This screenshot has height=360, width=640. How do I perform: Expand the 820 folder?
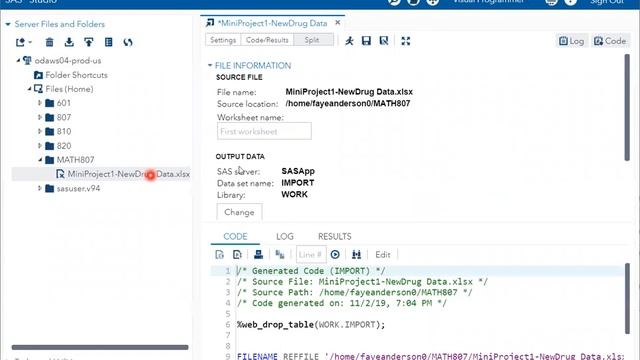pos(40,146)
